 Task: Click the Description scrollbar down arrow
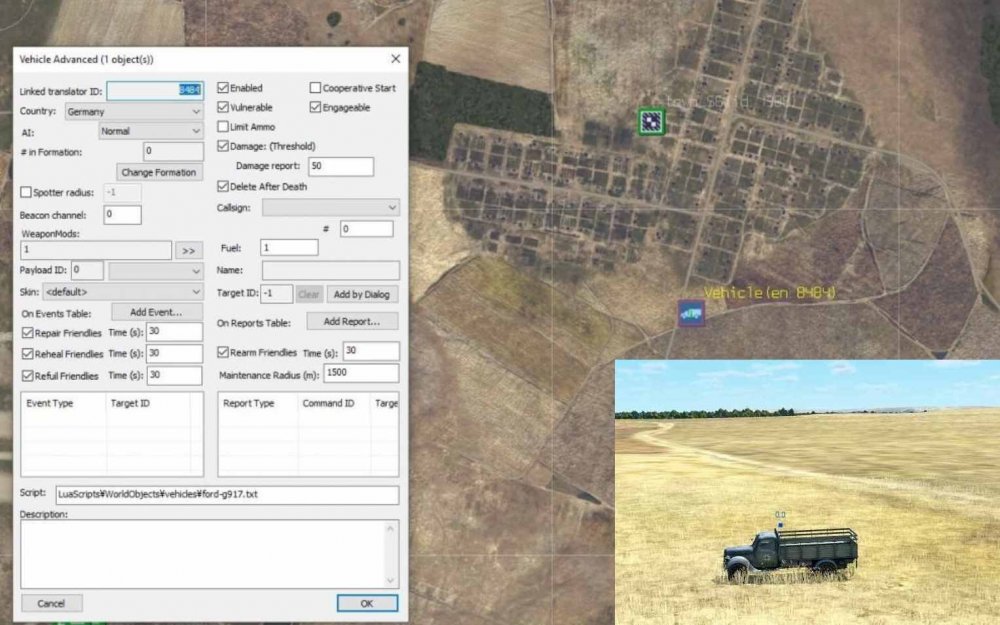390,580
